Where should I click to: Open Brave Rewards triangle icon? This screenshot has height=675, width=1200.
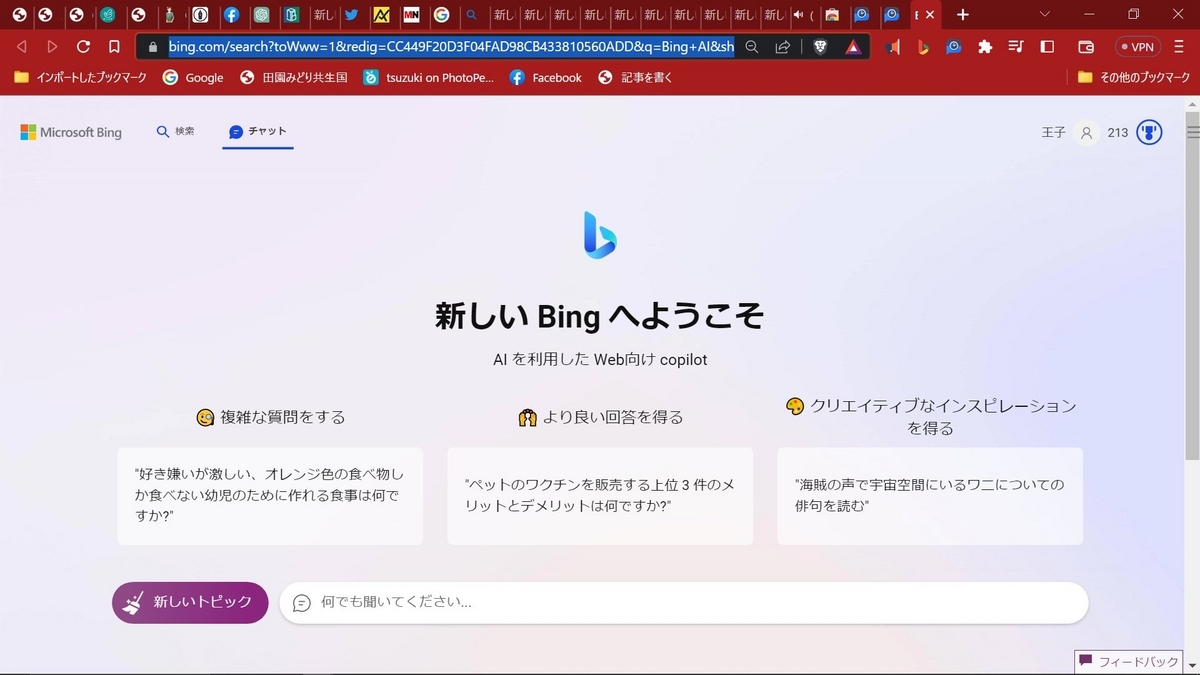852,47
